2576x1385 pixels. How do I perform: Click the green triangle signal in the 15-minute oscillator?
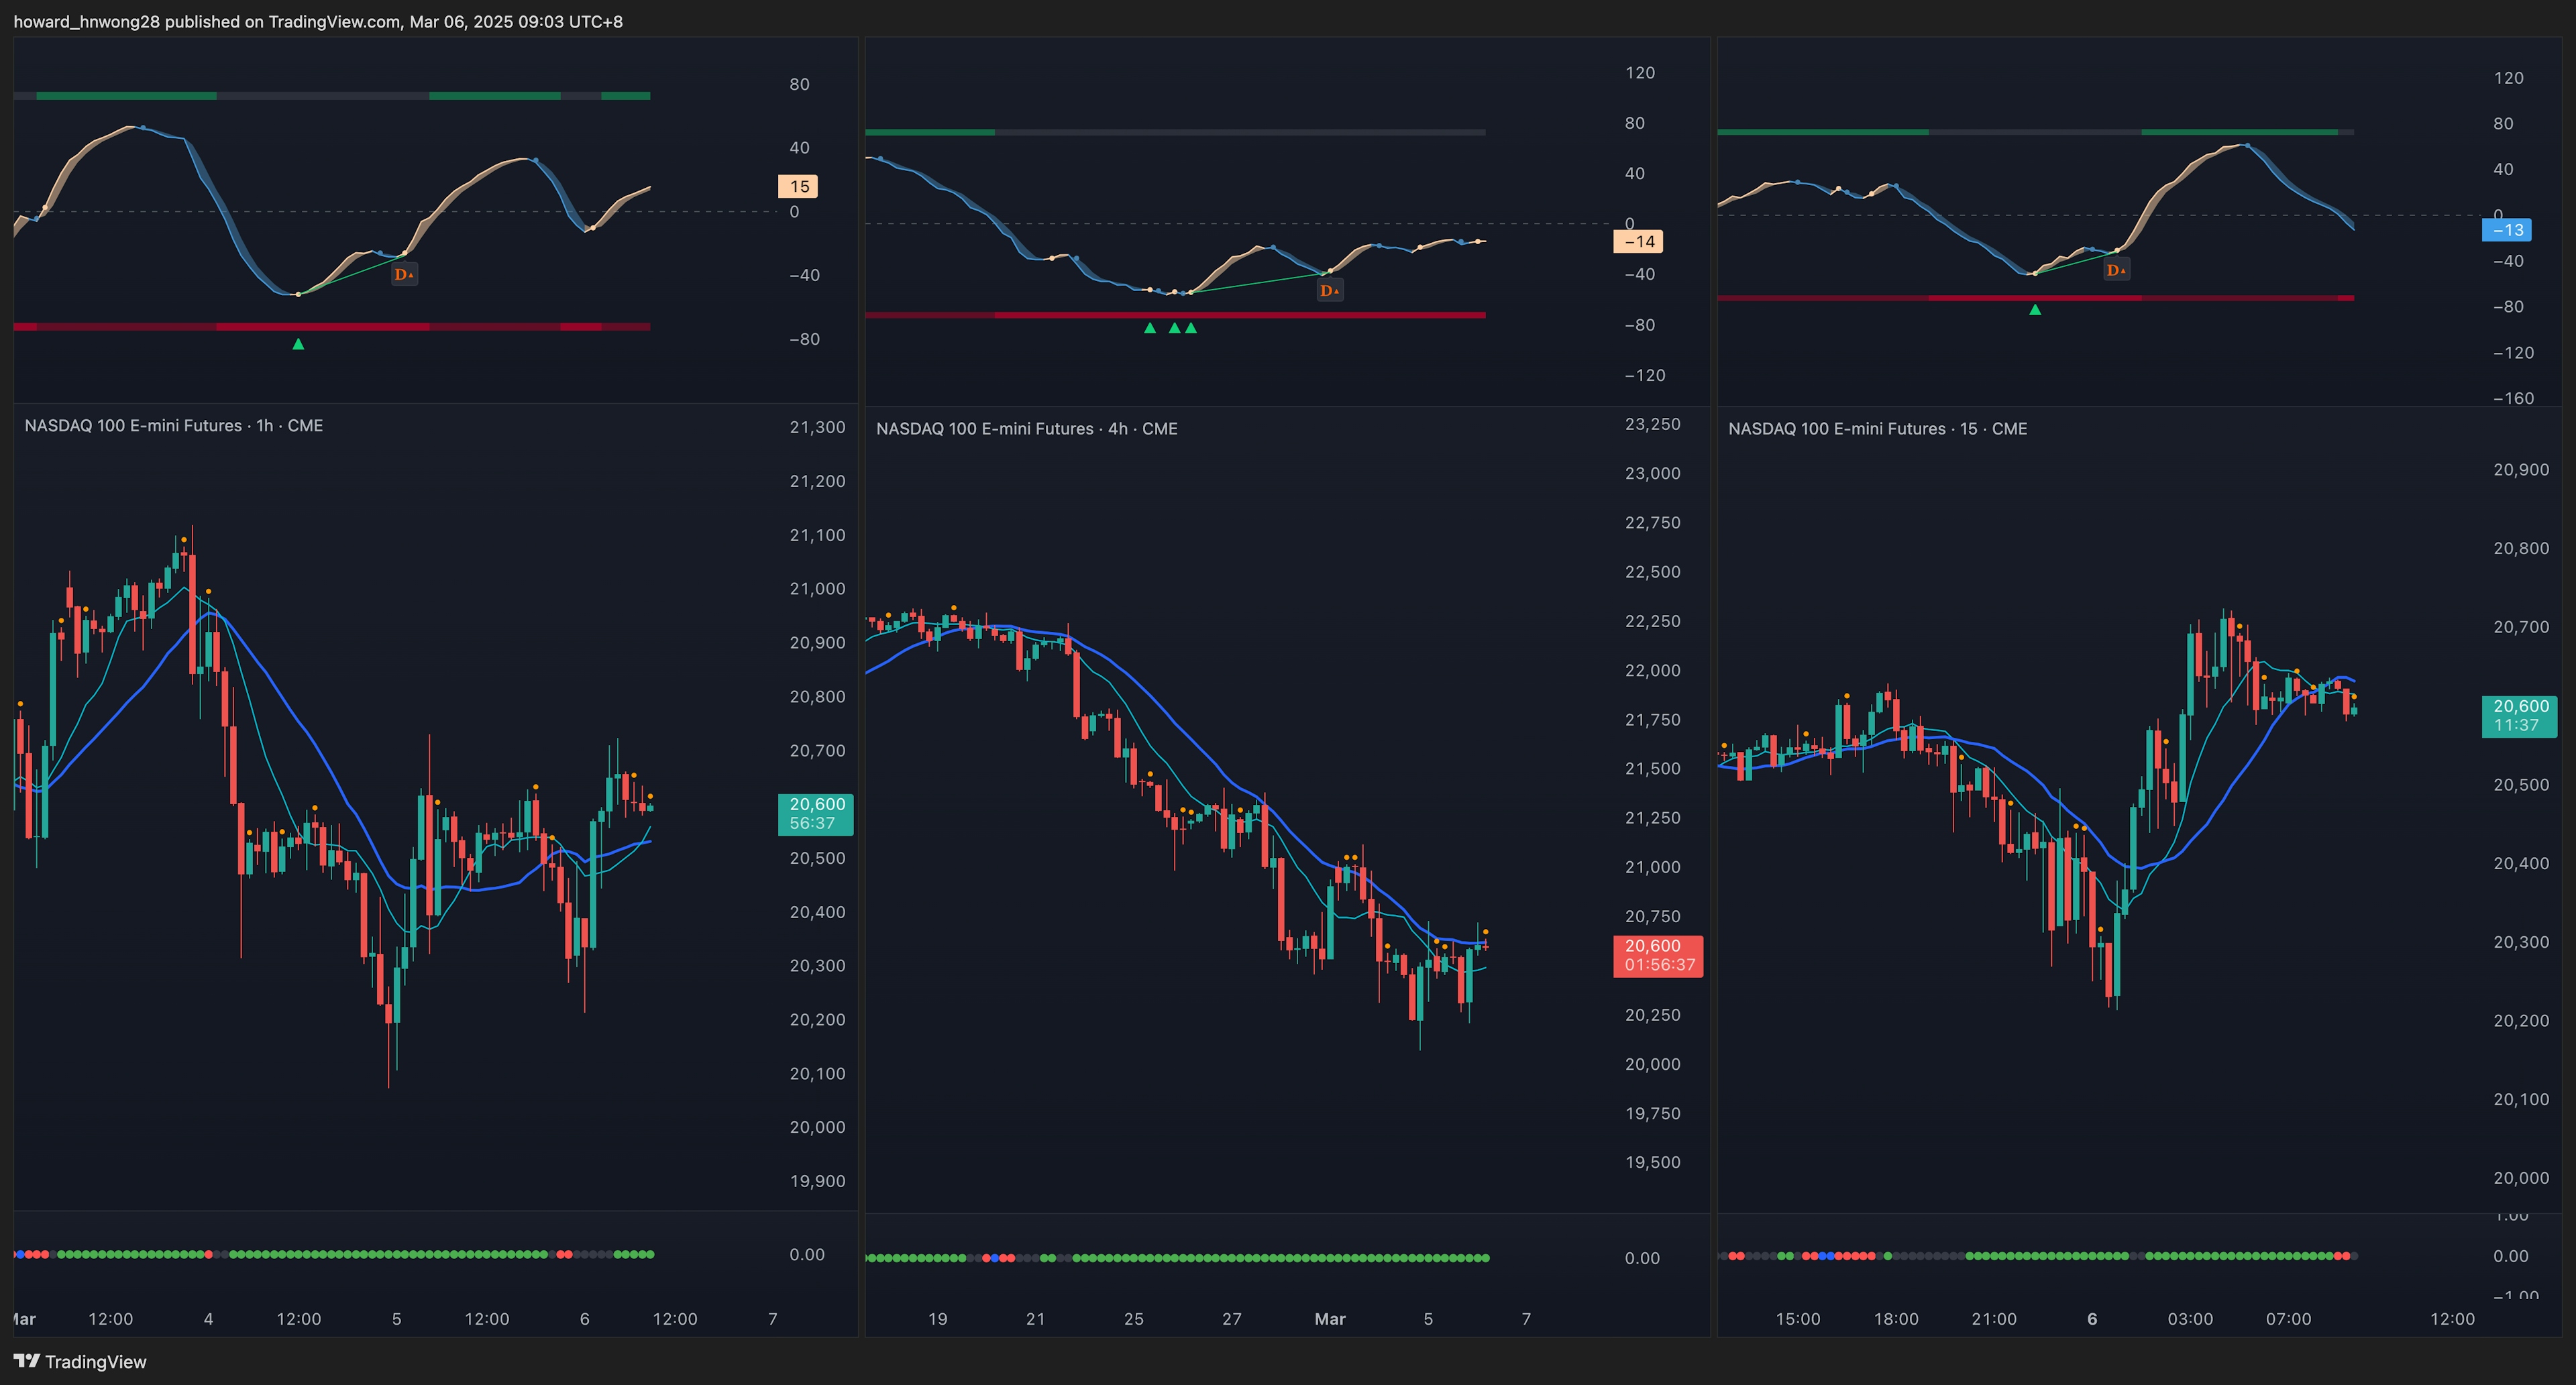(2035, 310)
